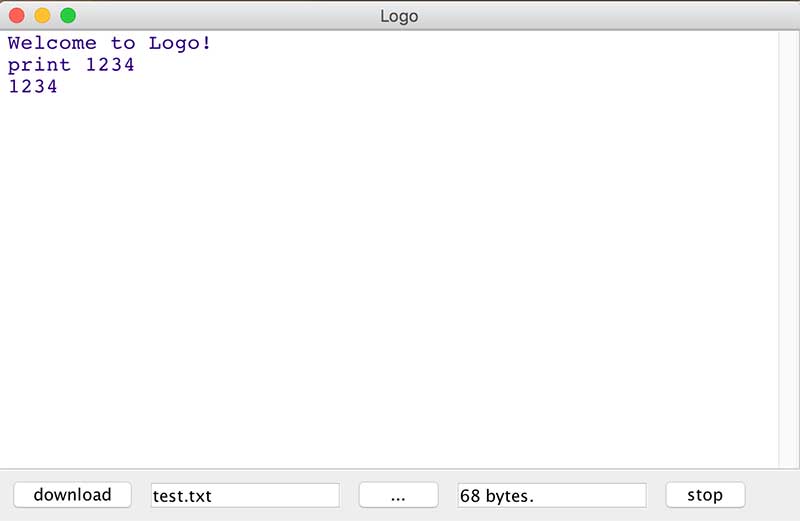Minimize the window using yellow button

[42, 16]
